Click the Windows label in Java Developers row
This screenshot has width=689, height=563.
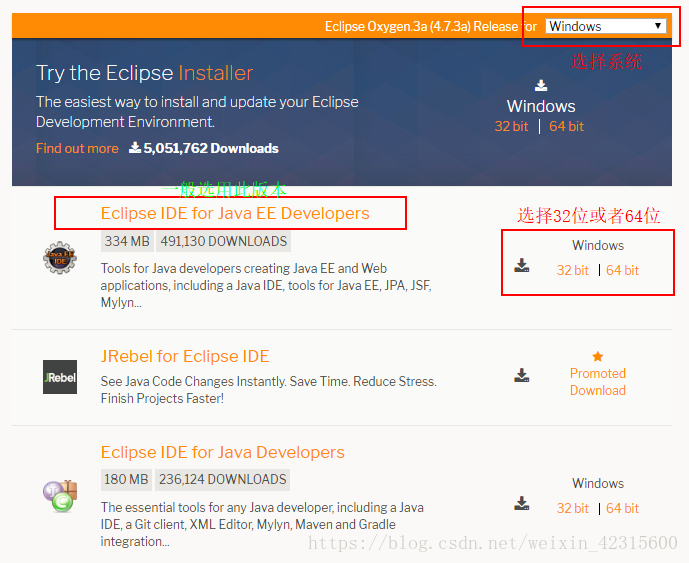[x=598, y=483]
